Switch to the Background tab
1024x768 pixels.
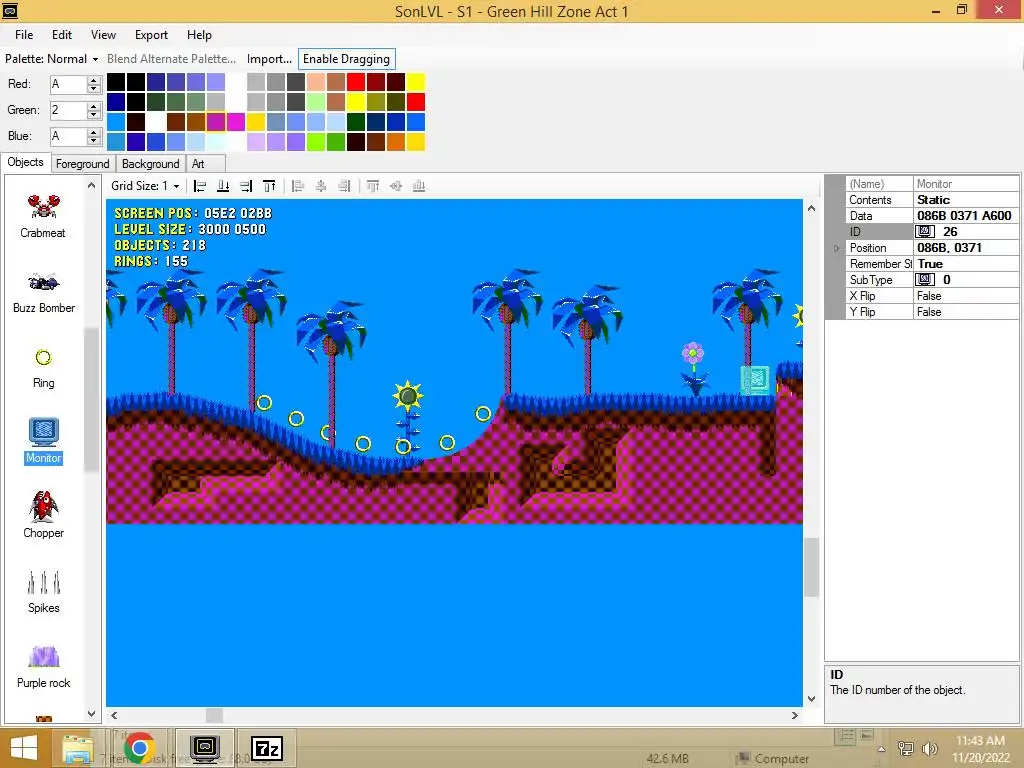coord(150,164)
